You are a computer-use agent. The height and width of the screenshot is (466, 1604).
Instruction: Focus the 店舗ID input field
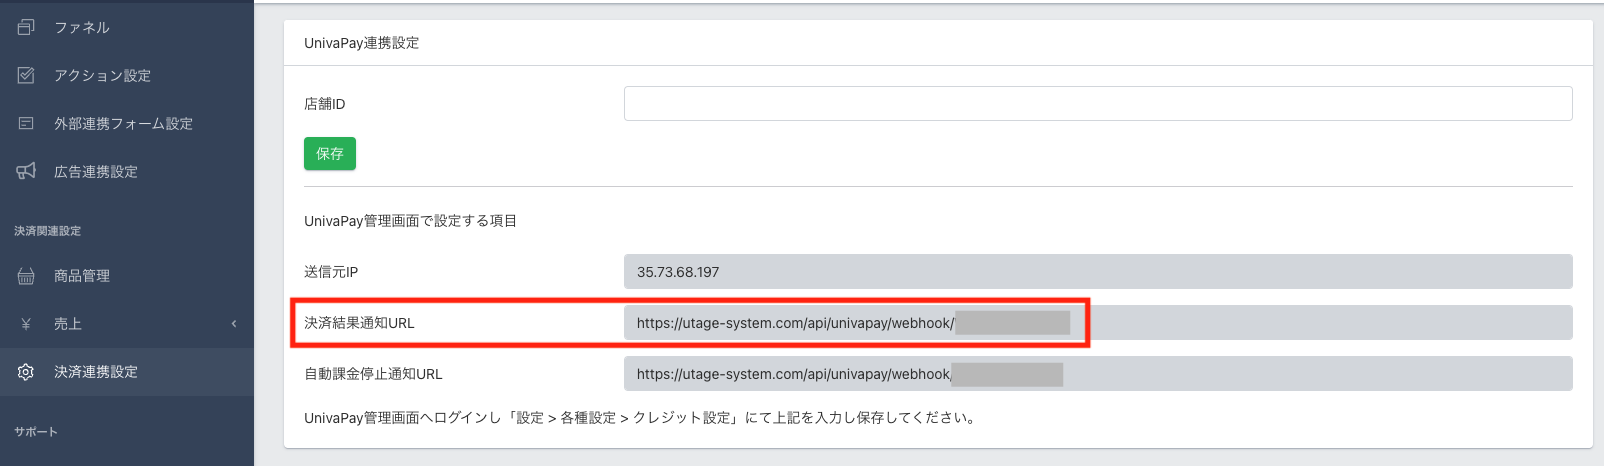(1097, 104)
